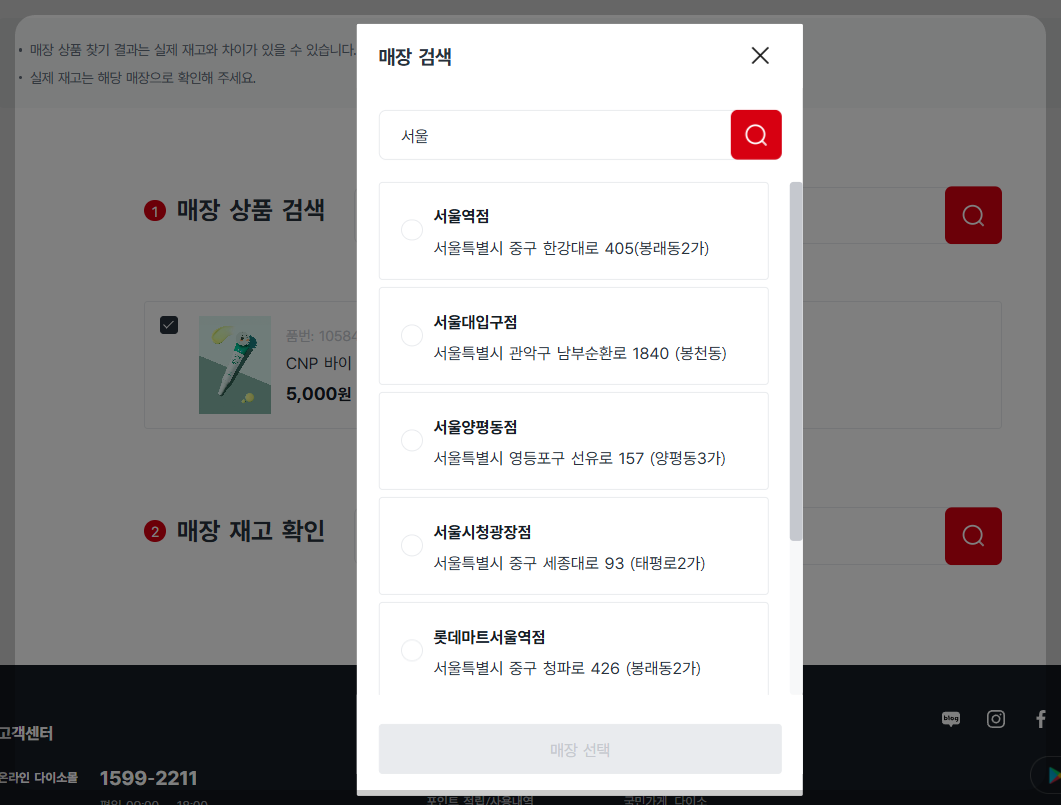
Task: Click the 매장 재고 확인 heading
Action: 250,531
